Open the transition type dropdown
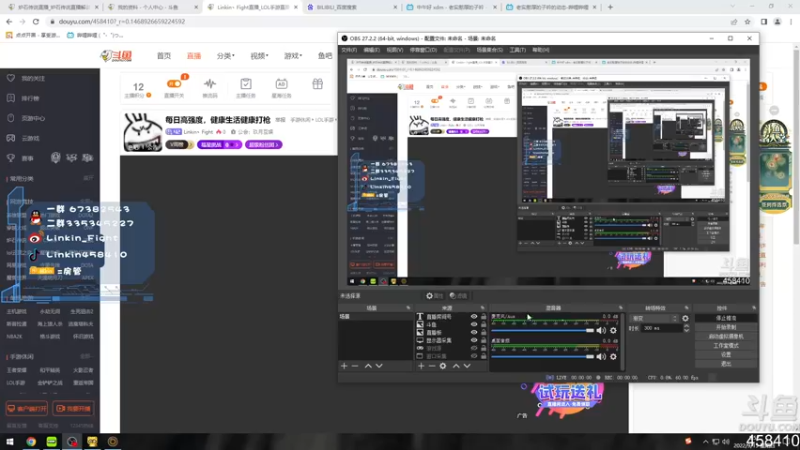 (655, 318)
